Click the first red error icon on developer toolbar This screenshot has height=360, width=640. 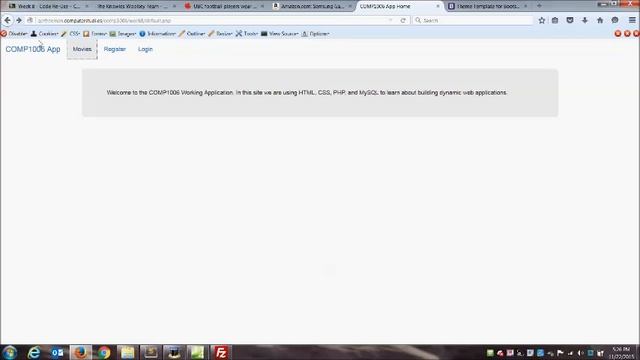[618, 33]
